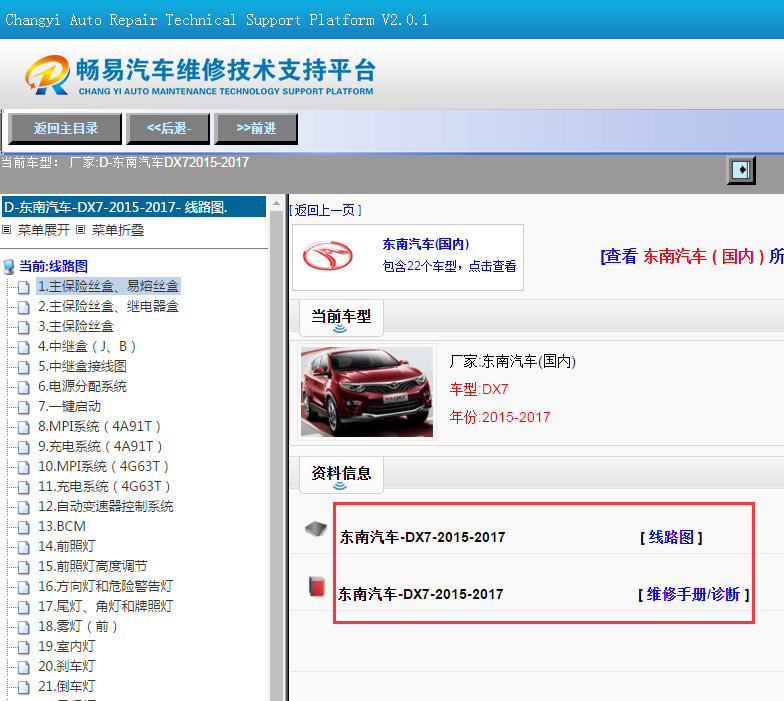
Task: Click the panel toggle arrow icon at right
Action: tap(741, 170)
